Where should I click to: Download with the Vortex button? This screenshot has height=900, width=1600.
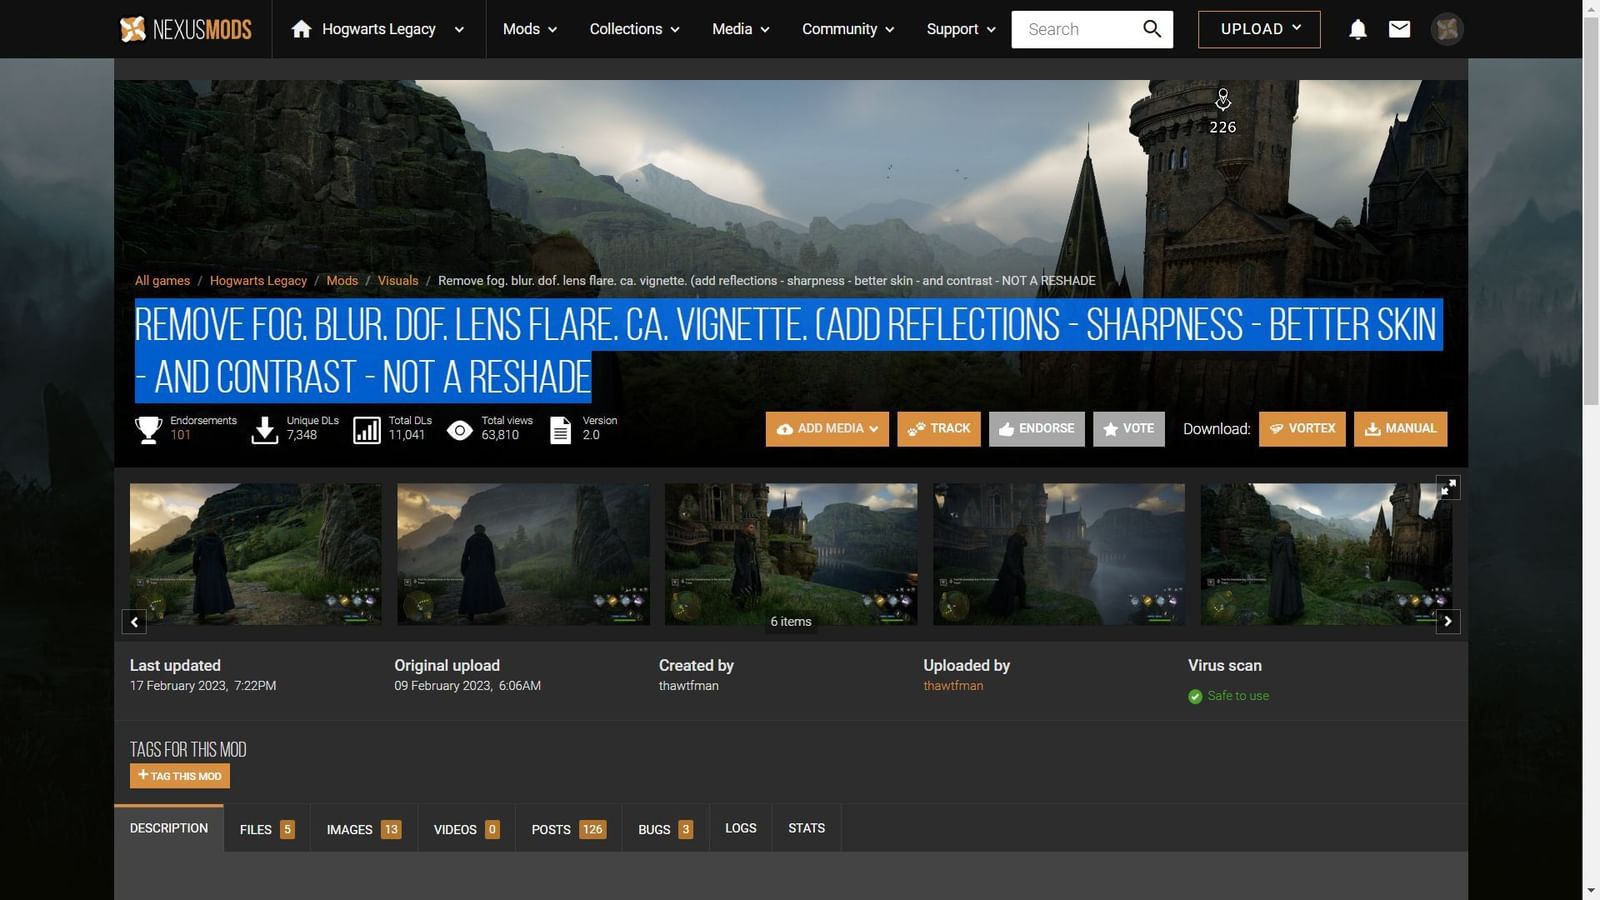coord(1302,429)
